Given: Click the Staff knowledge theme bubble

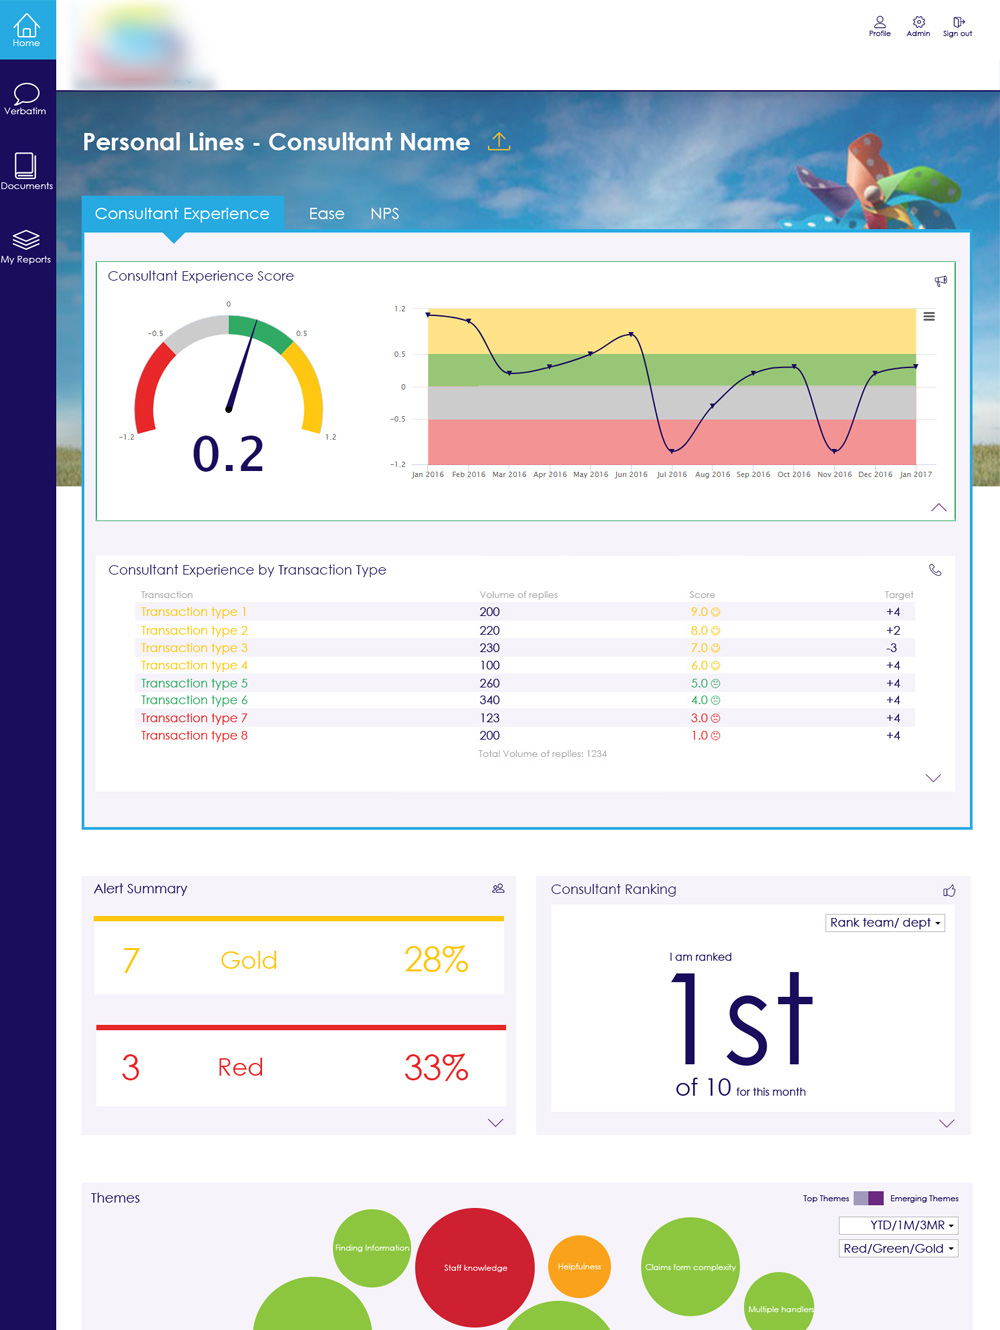Looking at the screenshot, I should coord(476,1267).
